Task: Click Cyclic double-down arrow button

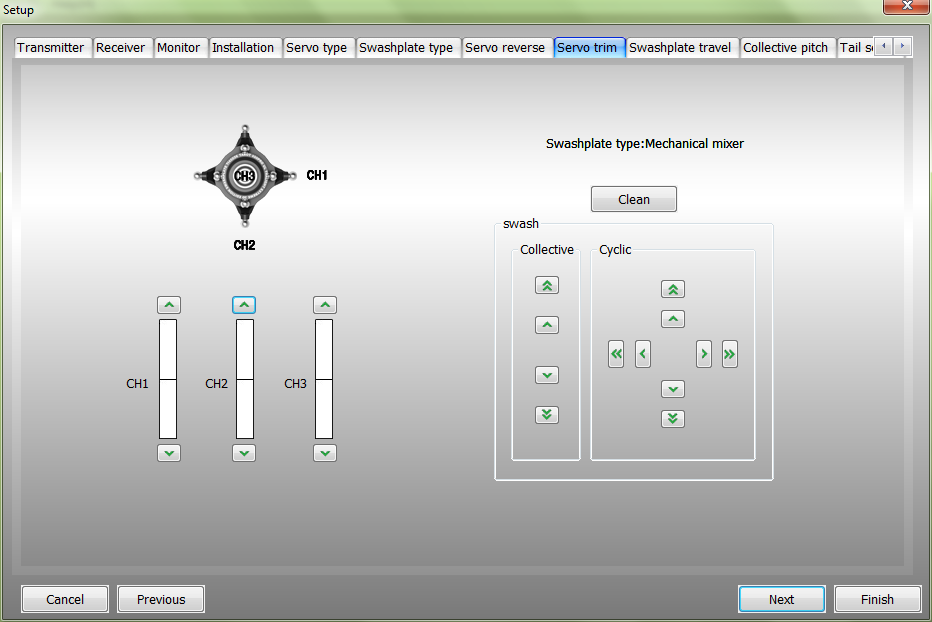Action: (x=673, y=418)
